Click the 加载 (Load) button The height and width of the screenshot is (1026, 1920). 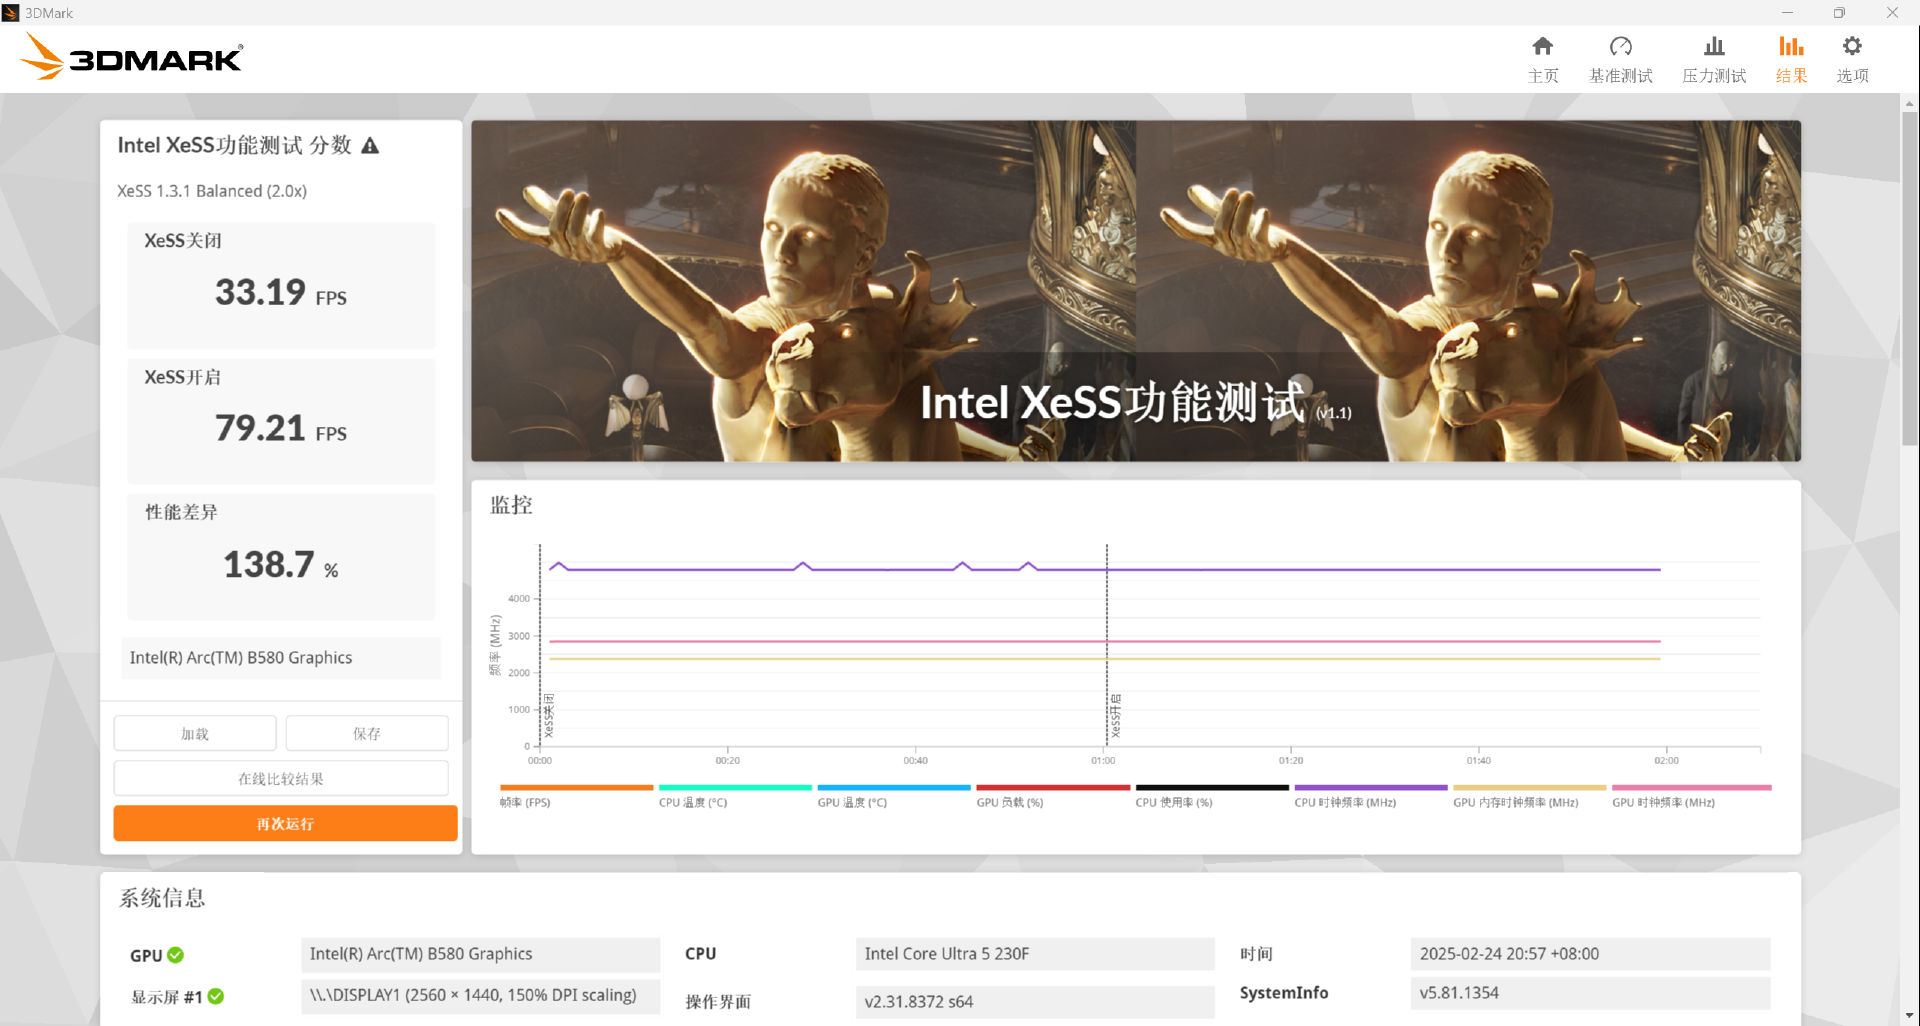click(x=195, y=733)
